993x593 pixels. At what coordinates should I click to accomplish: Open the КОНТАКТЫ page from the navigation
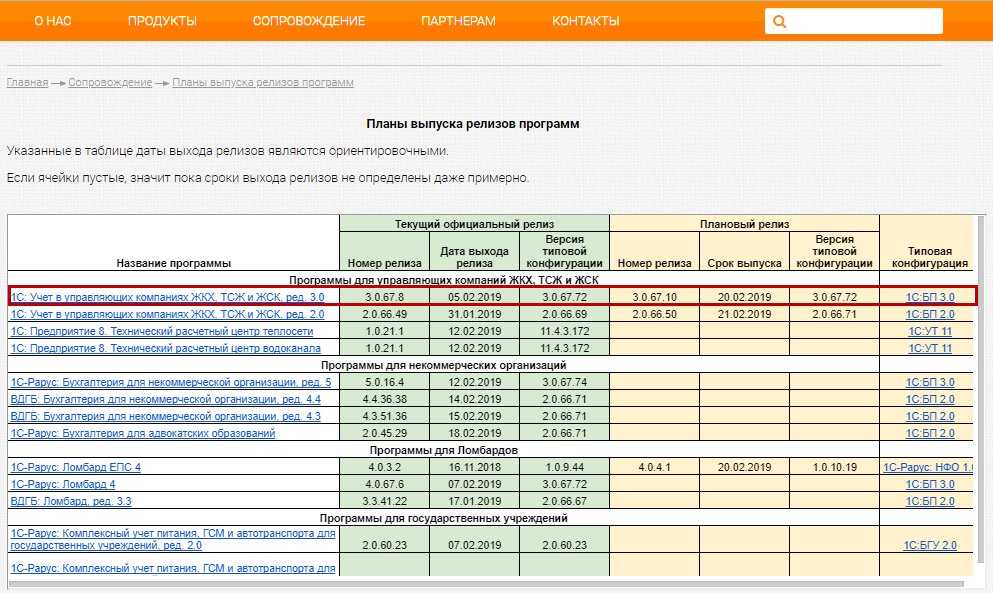point(586,21)
